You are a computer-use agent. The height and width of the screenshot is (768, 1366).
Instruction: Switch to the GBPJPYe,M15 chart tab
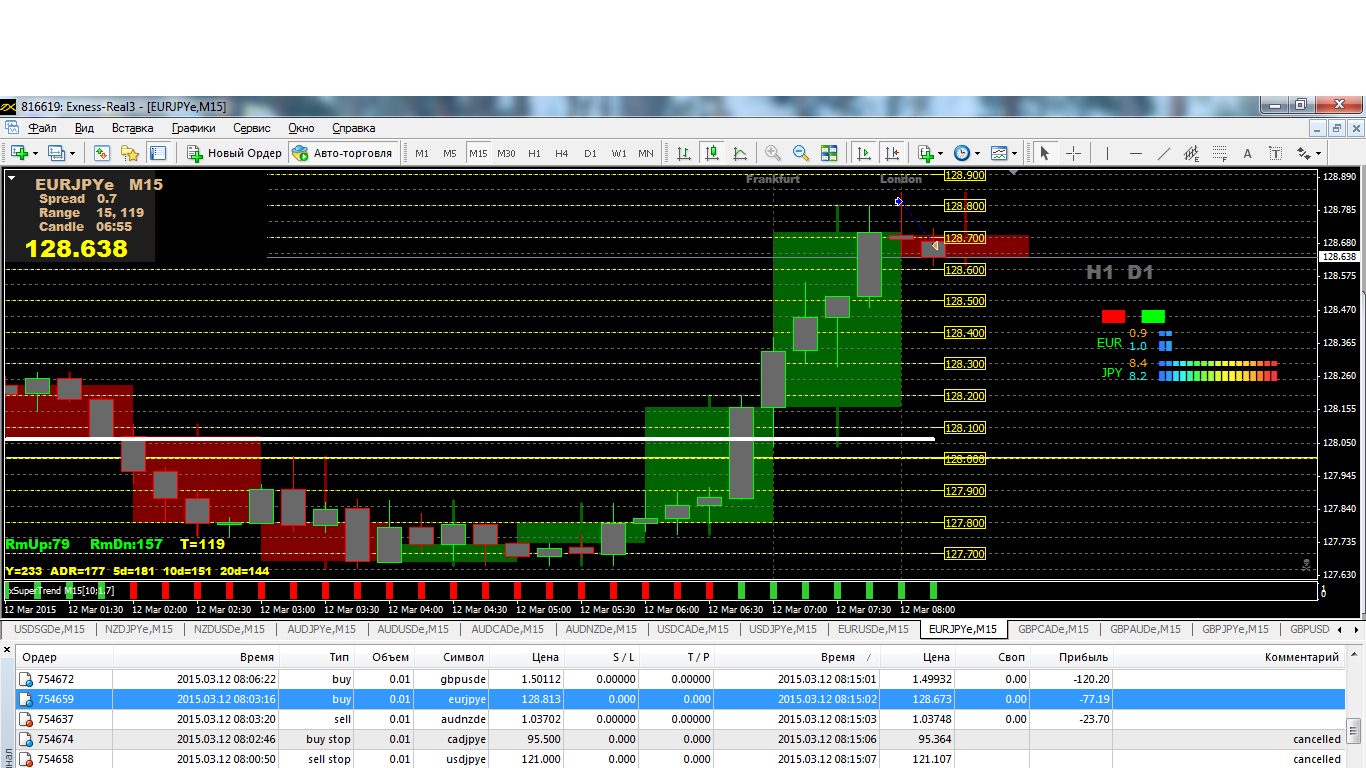click(x=1235, y=629)
